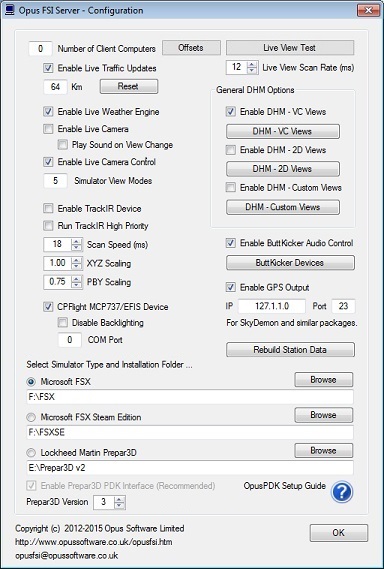384x569 pixels.
Task: Increase Live View Scan Rate value
Action: click(x=252, y=64)
